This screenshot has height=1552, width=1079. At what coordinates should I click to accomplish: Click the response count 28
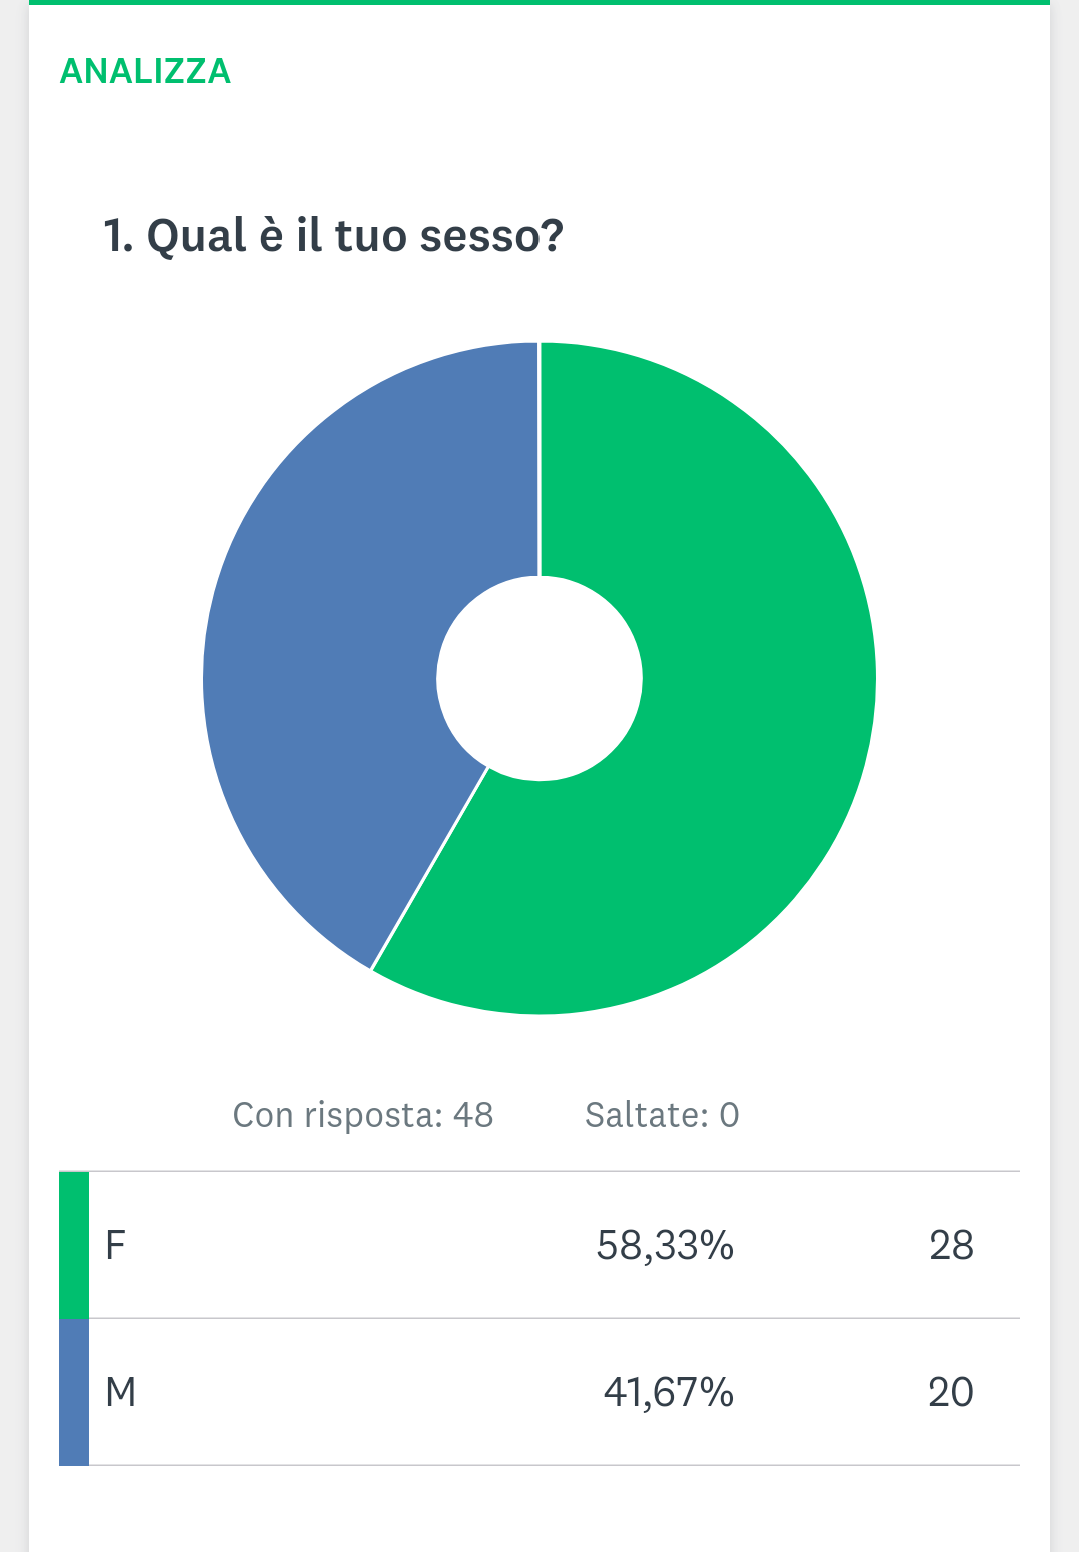pyautogui.click(x=951, y=1245)
